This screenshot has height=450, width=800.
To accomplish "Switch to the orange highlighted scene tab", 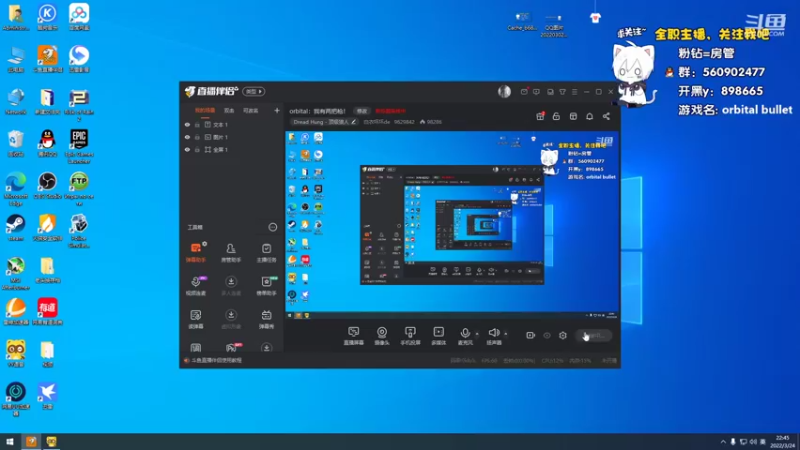I will pyautogui.click(x=205, y=110).
